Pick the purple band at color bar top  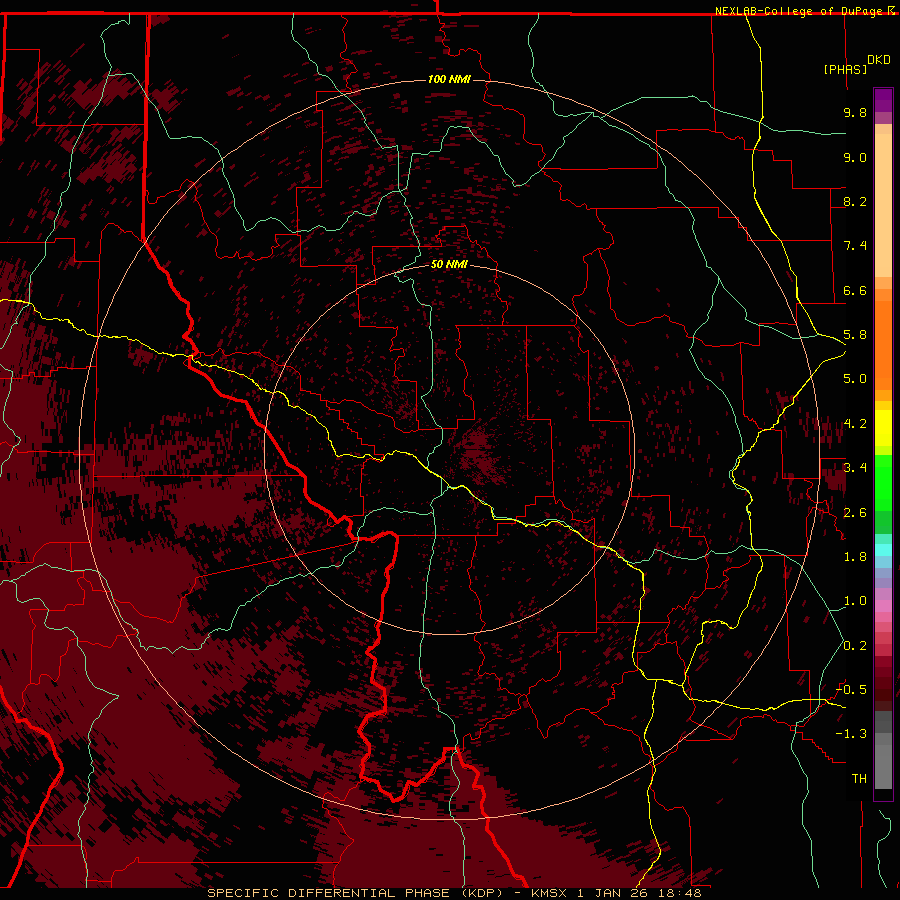click(883, 100)
